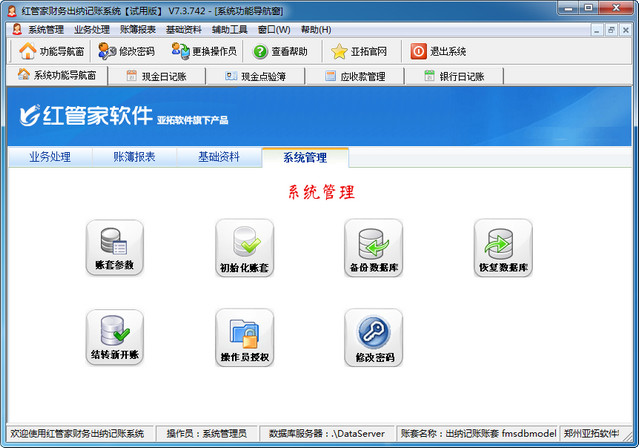Screen dimensions: 639x448
Task: Open 现金日记账 shortcut tab
Action: click(x=156, y=76)
